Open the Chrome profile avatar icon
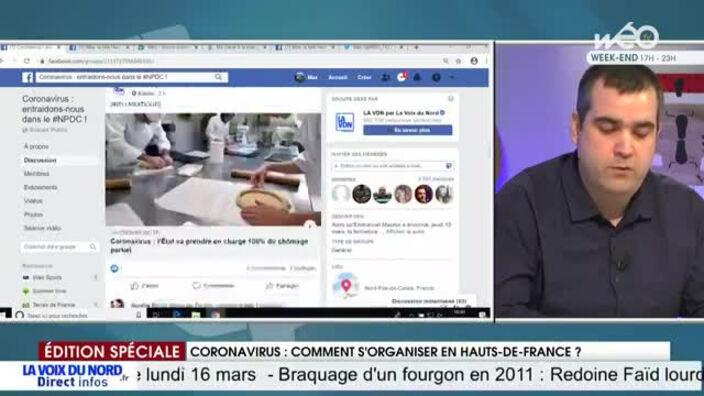704x396 pixels. pos(474,61)
